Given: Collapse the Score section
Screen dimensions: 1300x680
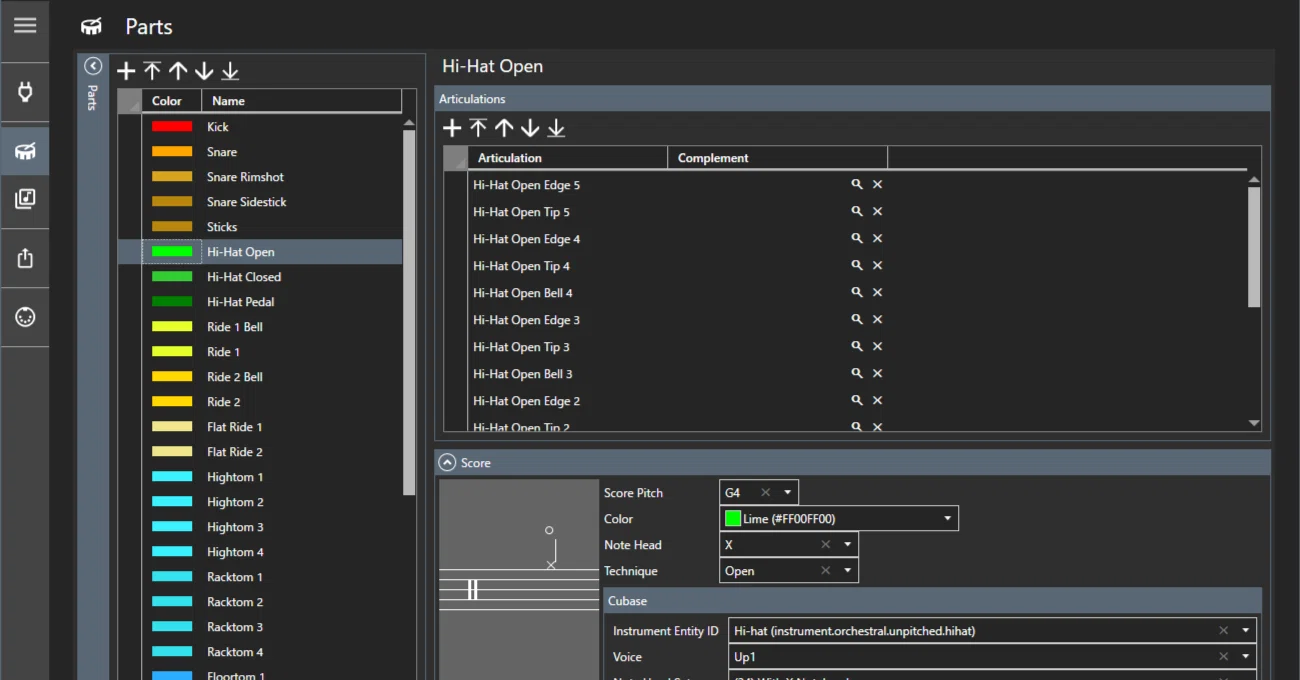Looking at the screenshot, I should click(x=447, y=463).
